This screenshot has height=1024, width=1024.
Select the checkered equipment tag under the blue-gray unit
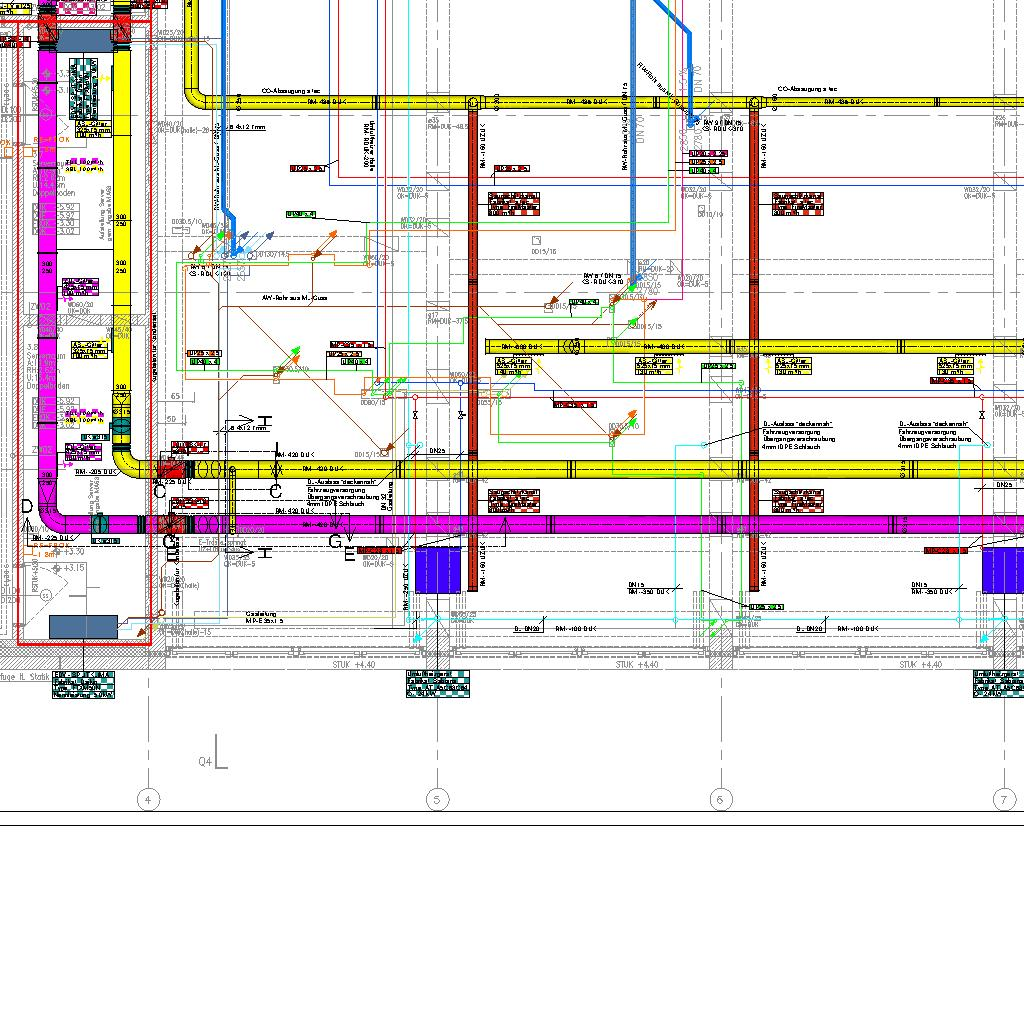83,684
